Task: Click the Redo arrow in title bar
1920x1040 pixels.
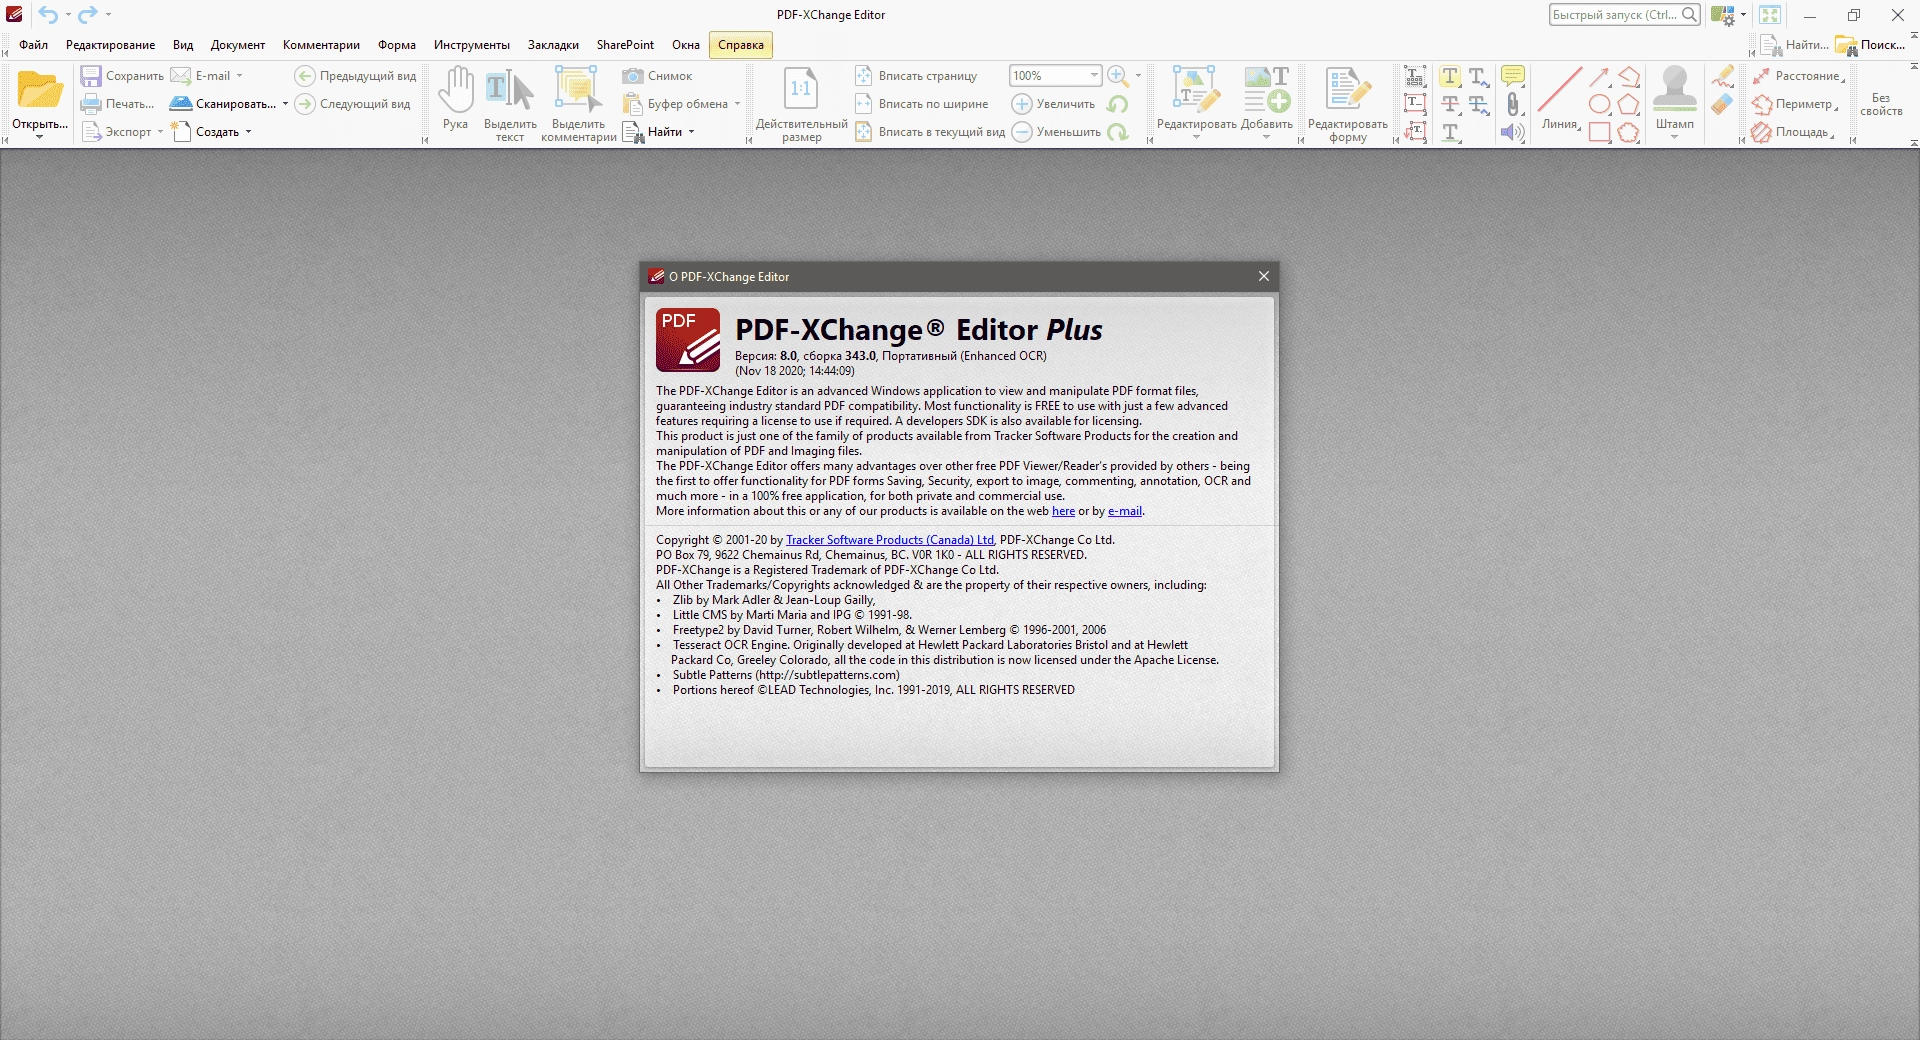Action: [88, 15]
